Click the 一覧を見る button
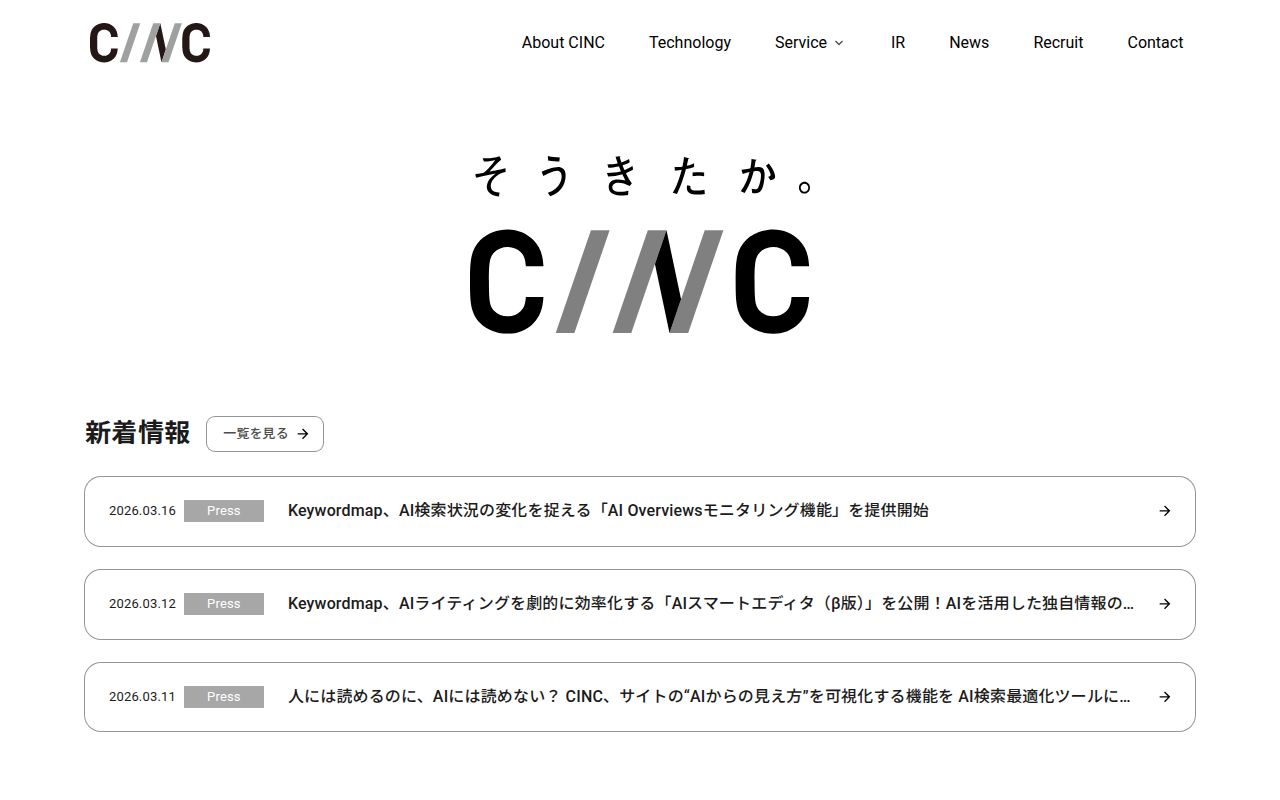This screenshot has height=800, width=1280. [265, 434]
